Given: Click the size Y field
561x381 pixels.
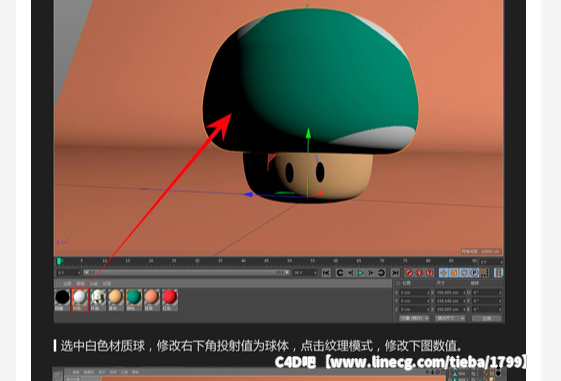Looking at the screenshot, I should tap(451, 301).
